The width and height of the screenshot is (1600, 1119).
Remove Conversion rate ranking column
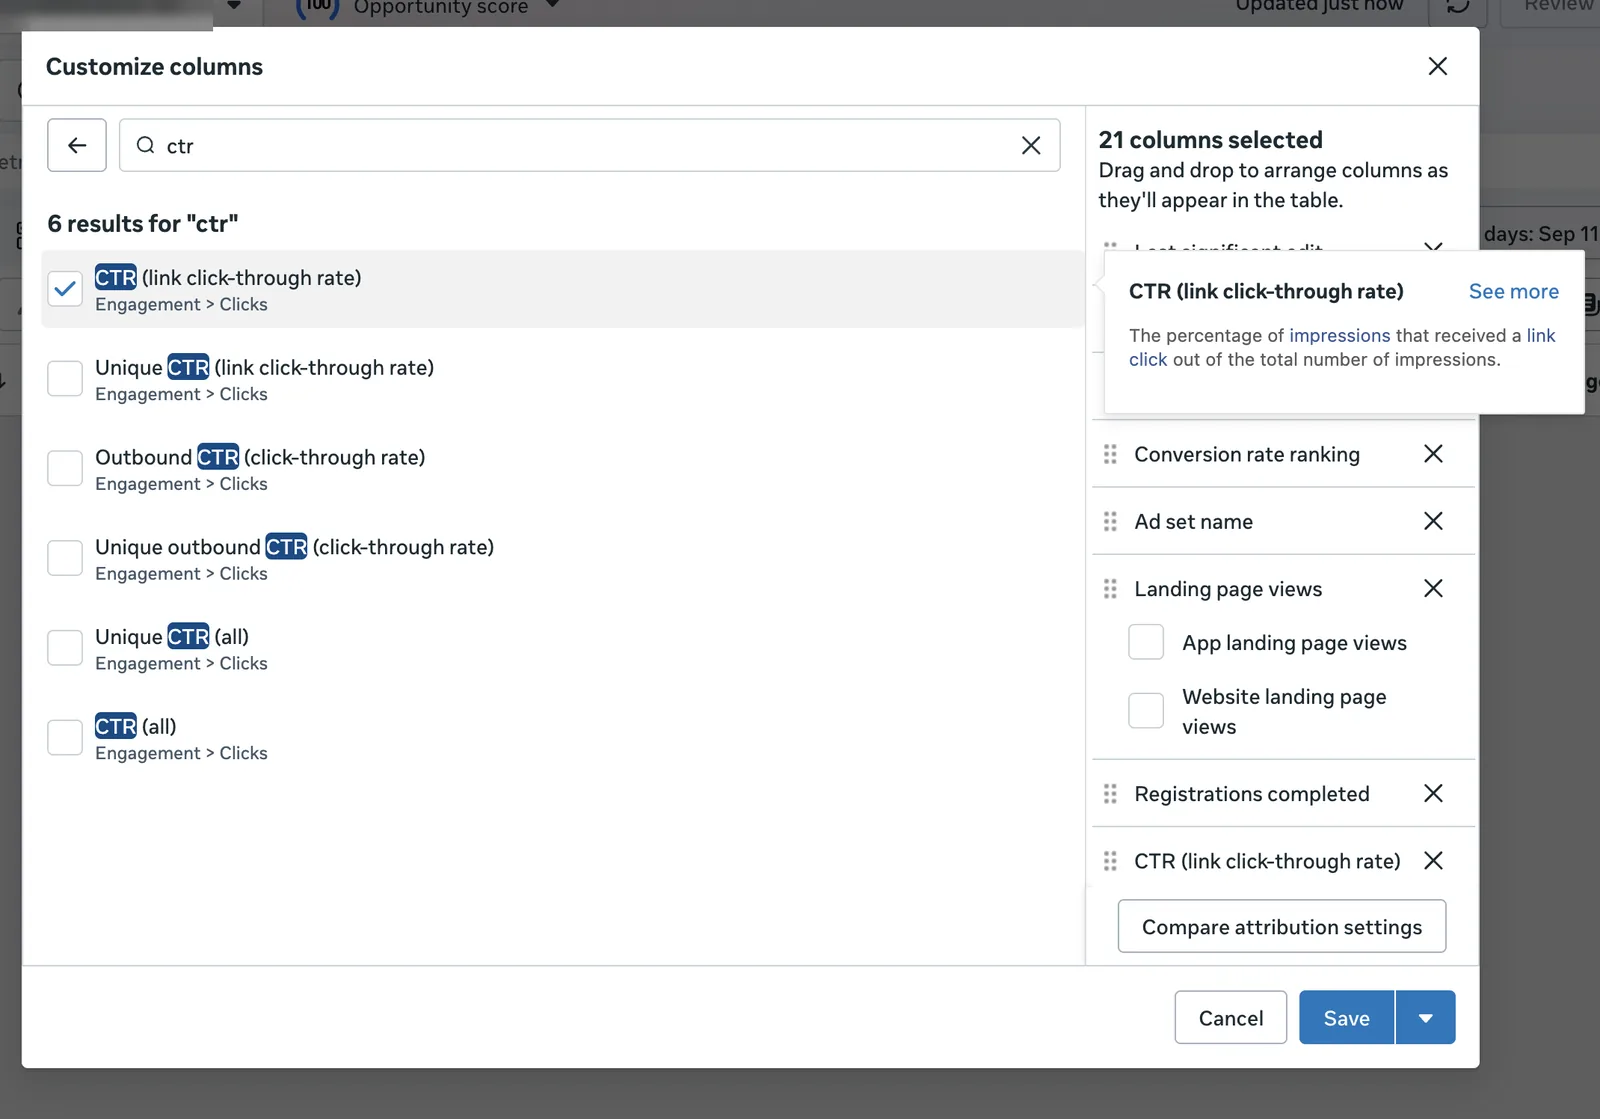[x=1433, y=454]
